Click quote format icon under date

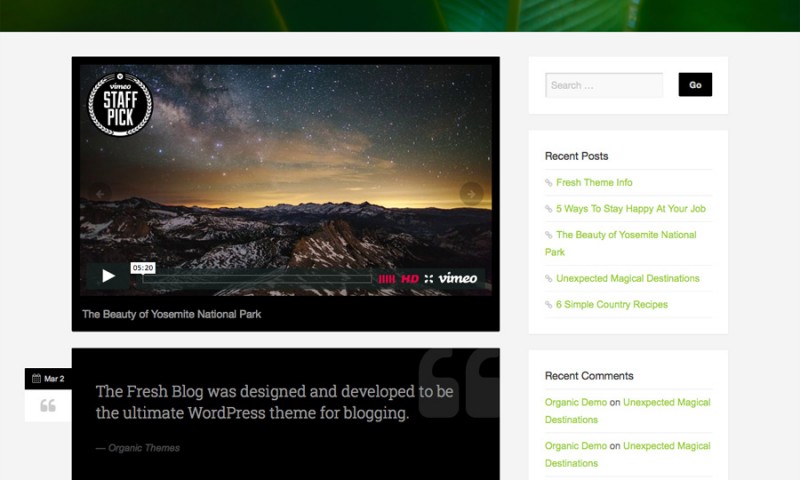click(48, 406)
